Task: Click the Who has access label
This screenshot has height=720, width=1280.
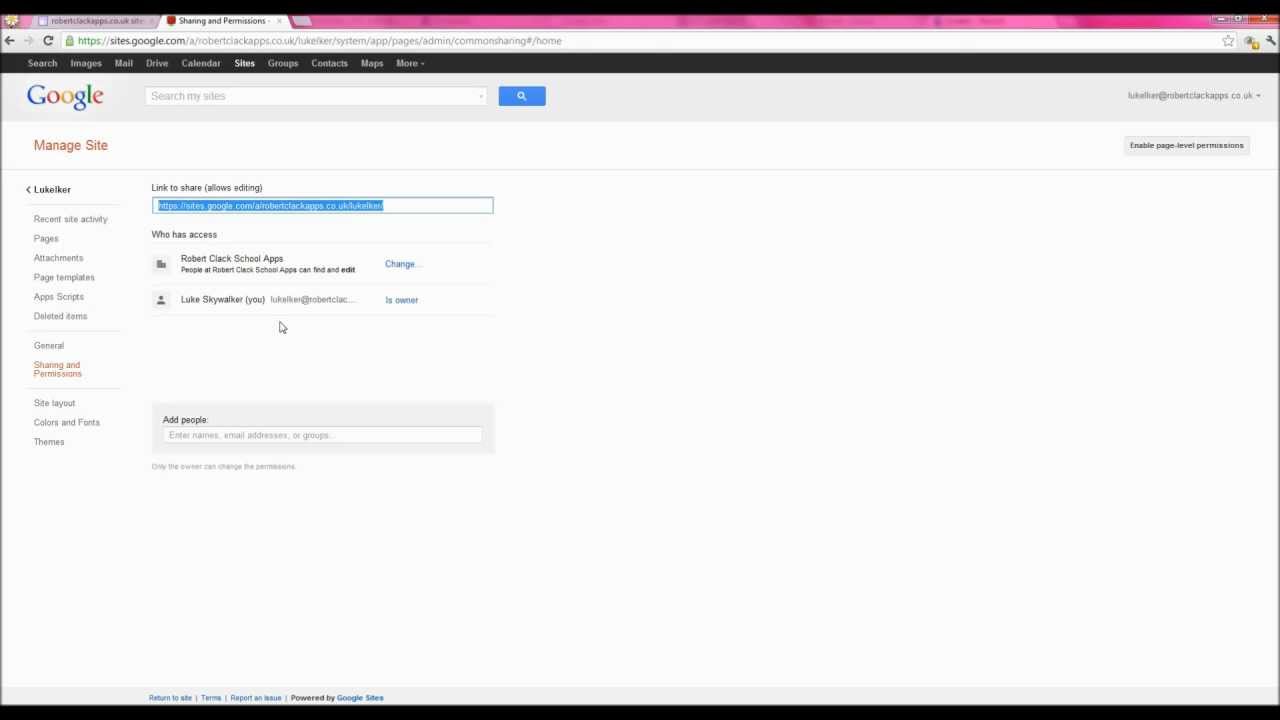Action: coord(184,235)
